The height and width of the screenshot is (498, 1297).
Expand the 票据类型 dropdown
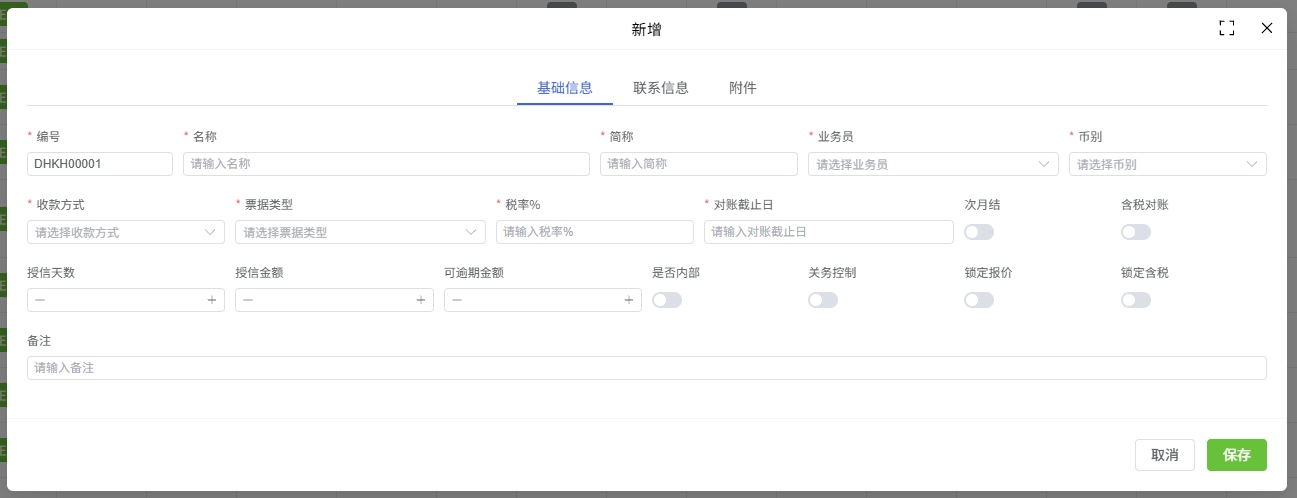(360, 232)
